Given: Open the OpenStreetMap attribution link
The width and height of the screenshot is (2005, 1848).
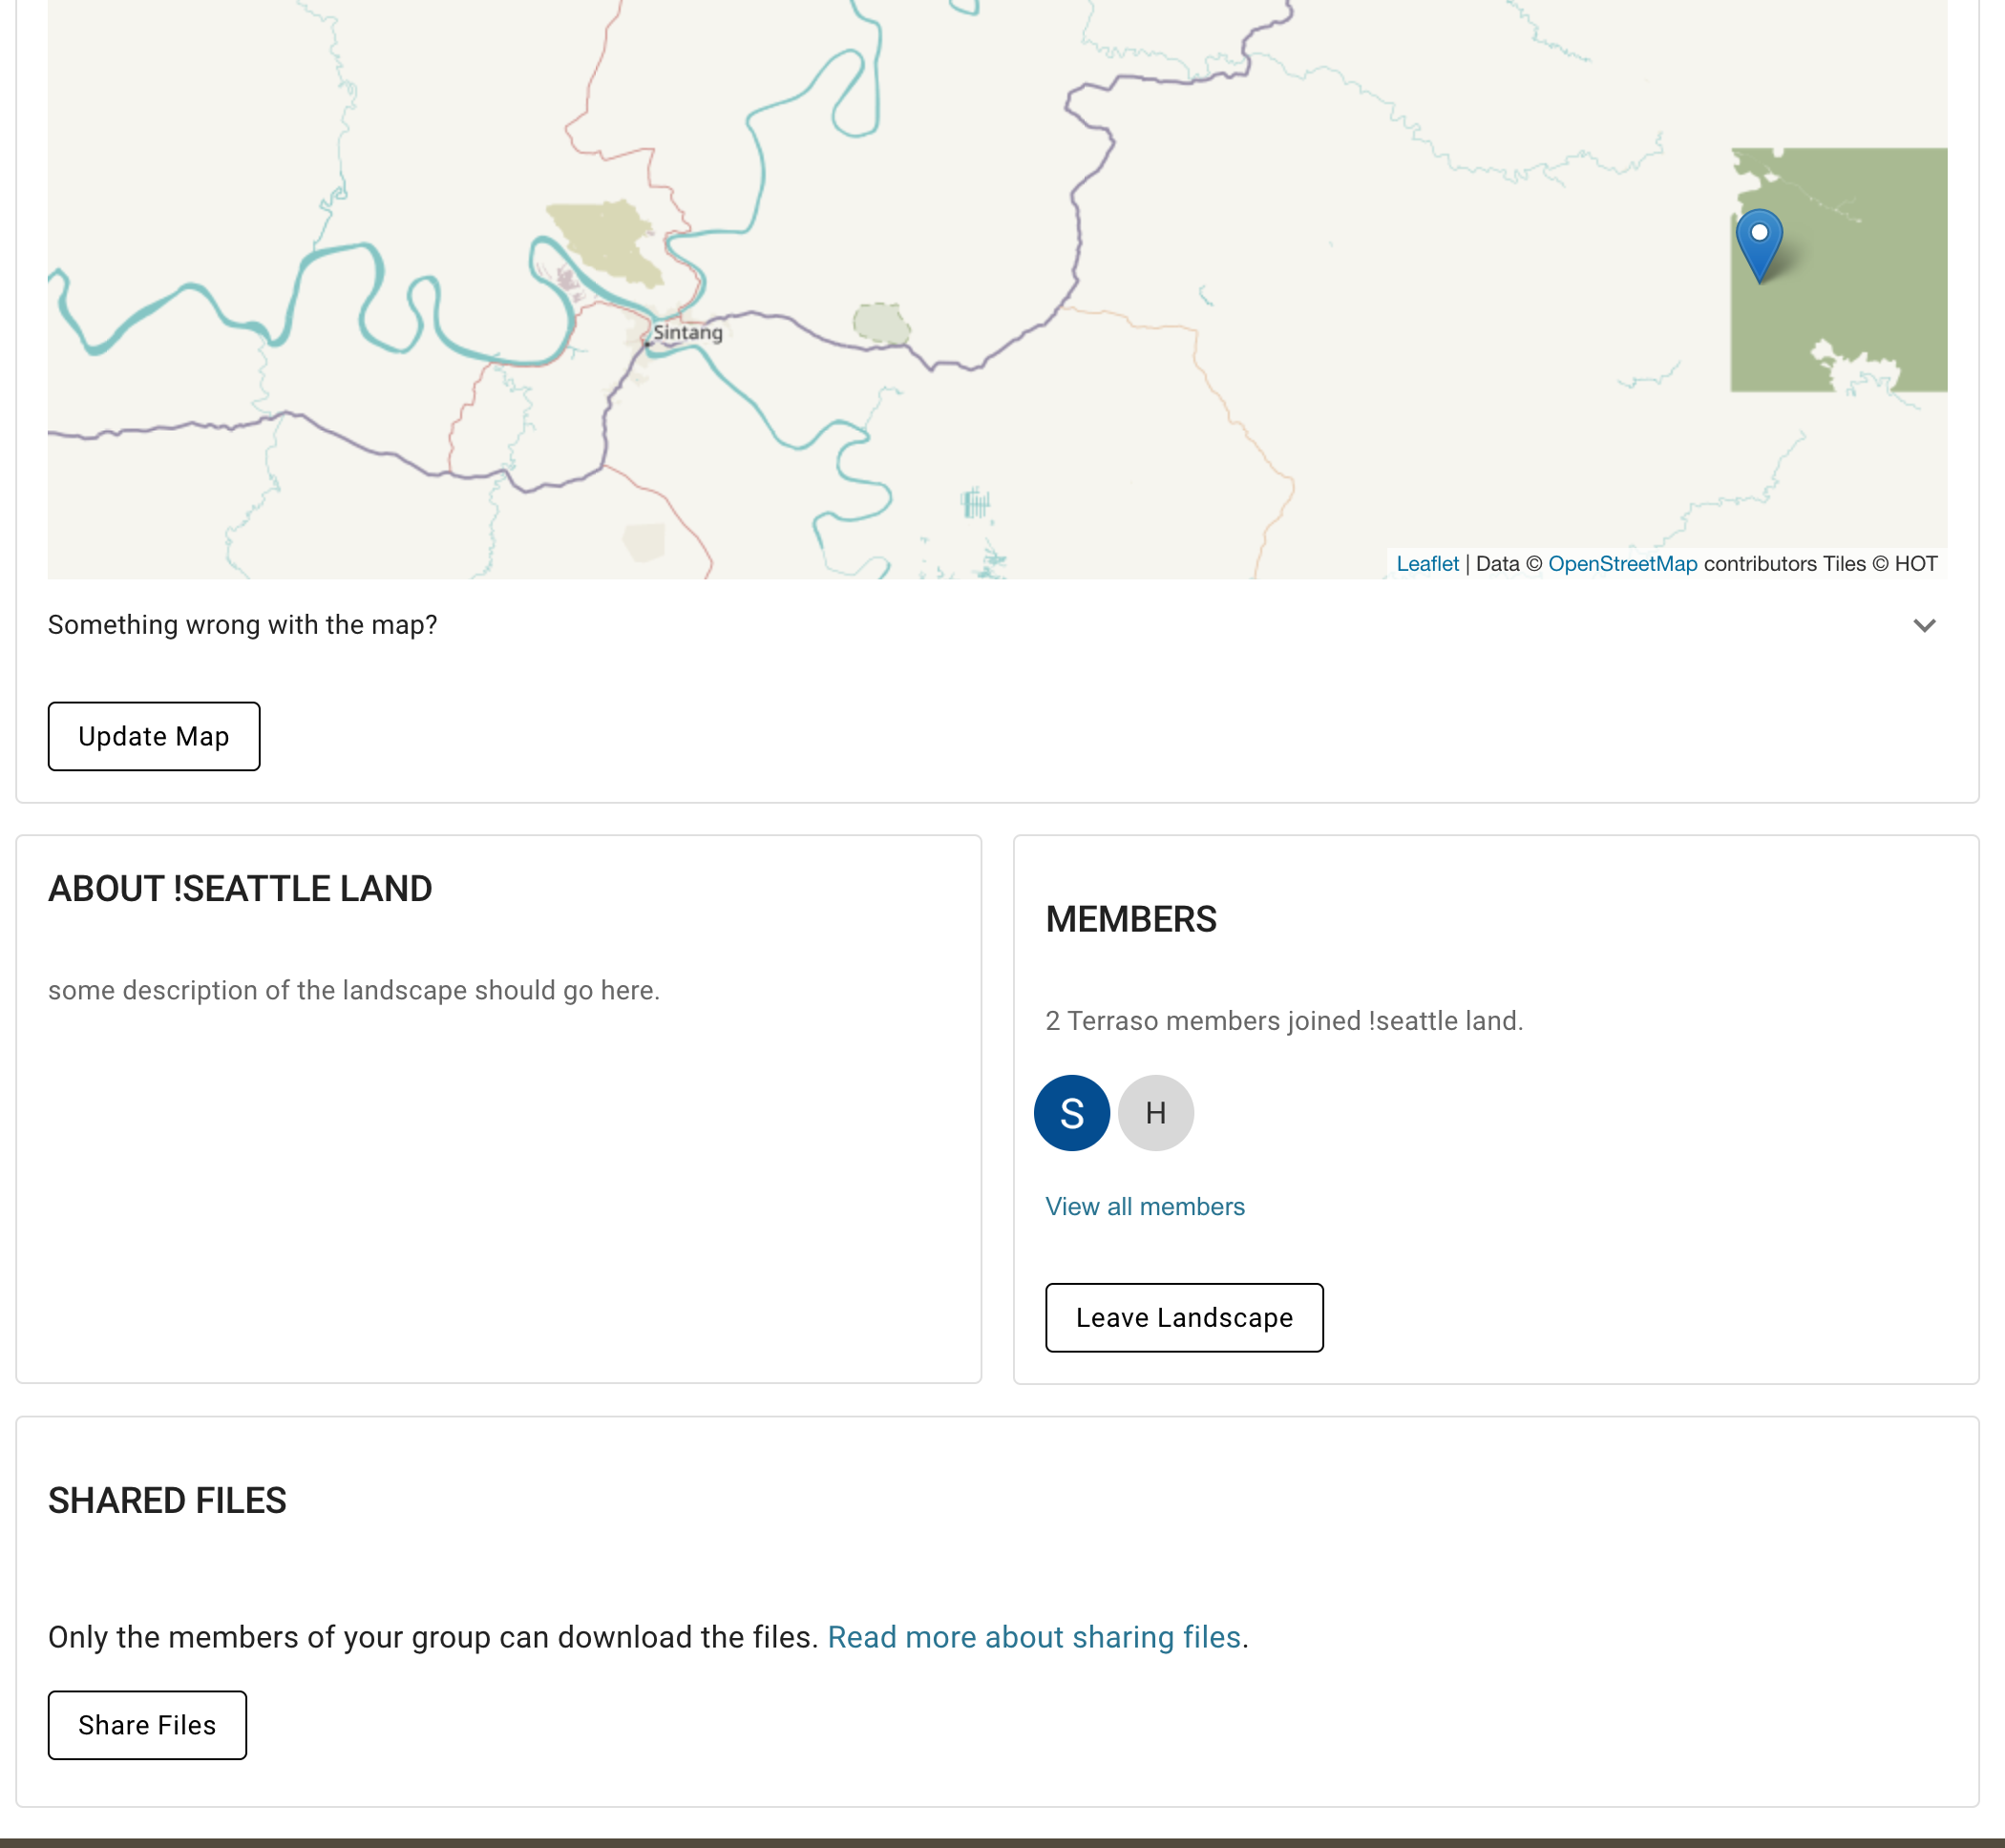Looking at the screenshot, I should [x=1622, y=564].
